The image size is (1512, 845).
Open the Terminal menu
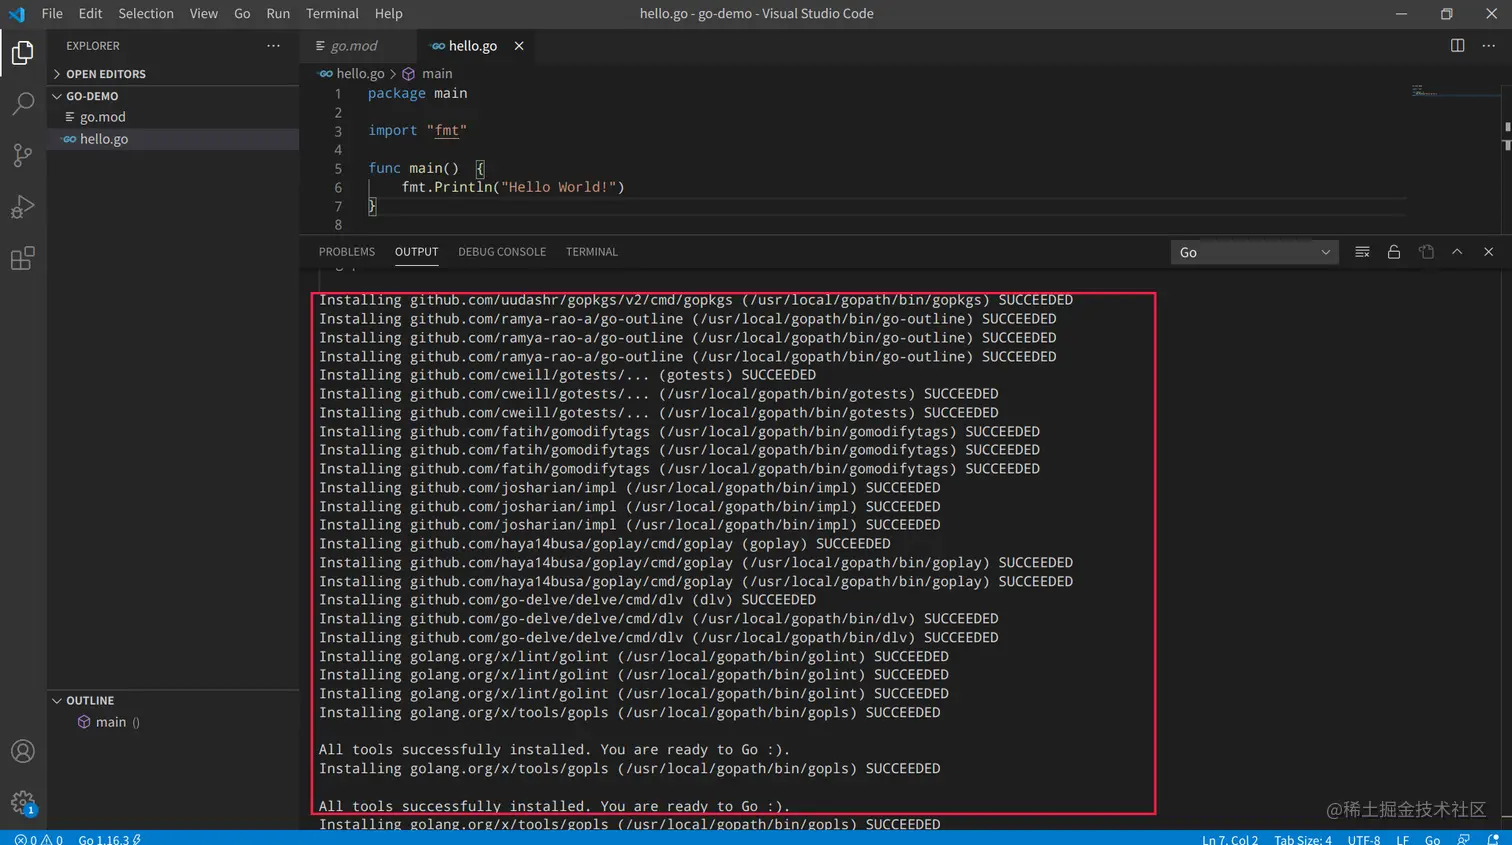coord(332,13)
